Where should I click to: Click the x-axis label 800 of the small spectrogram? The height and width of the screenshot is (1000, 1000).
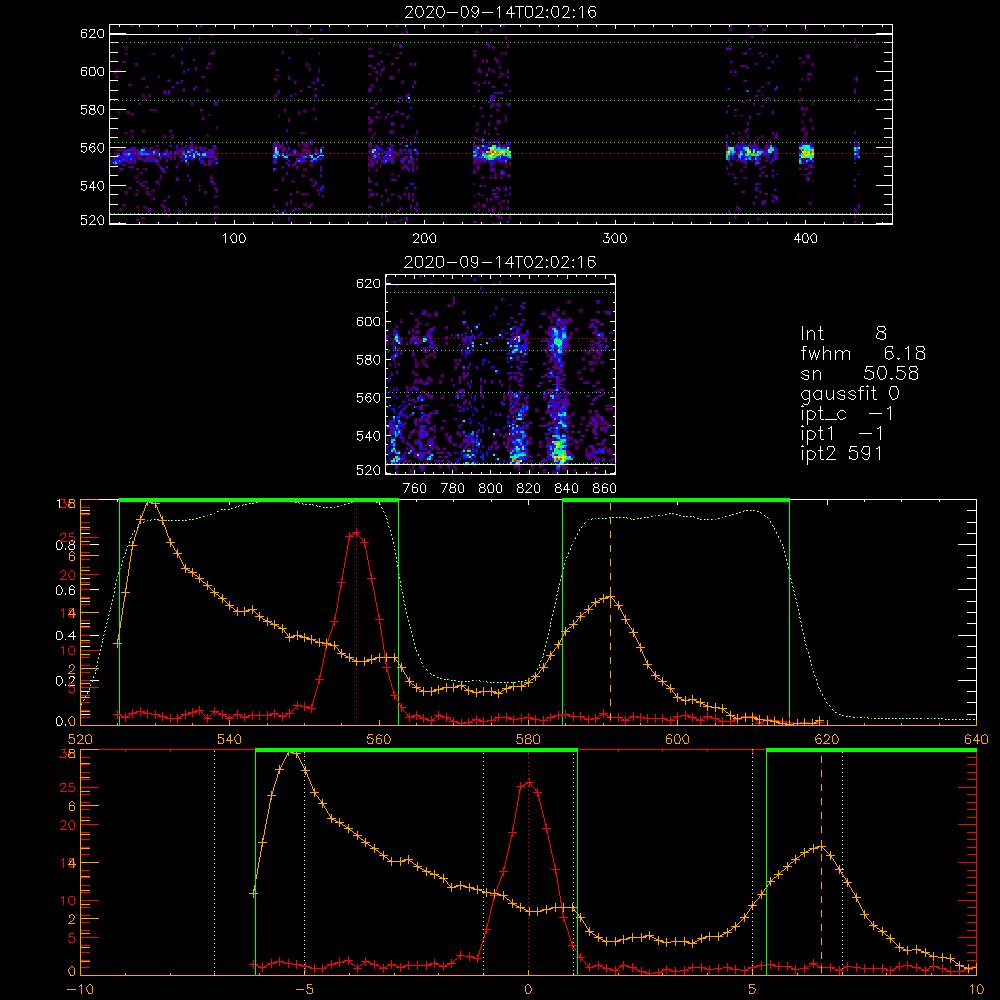pos(490,489)
